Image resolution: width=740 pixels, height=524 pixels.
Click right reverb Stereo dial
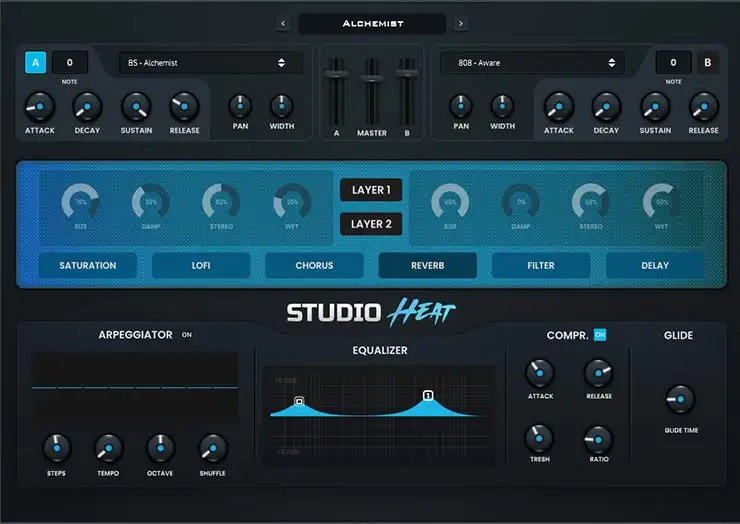[591, 202]
